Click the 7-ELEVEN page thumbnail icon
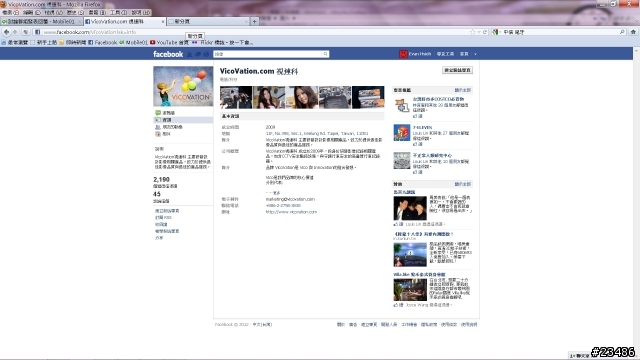The height and width of the screenshot is (360, 640). 402,133
